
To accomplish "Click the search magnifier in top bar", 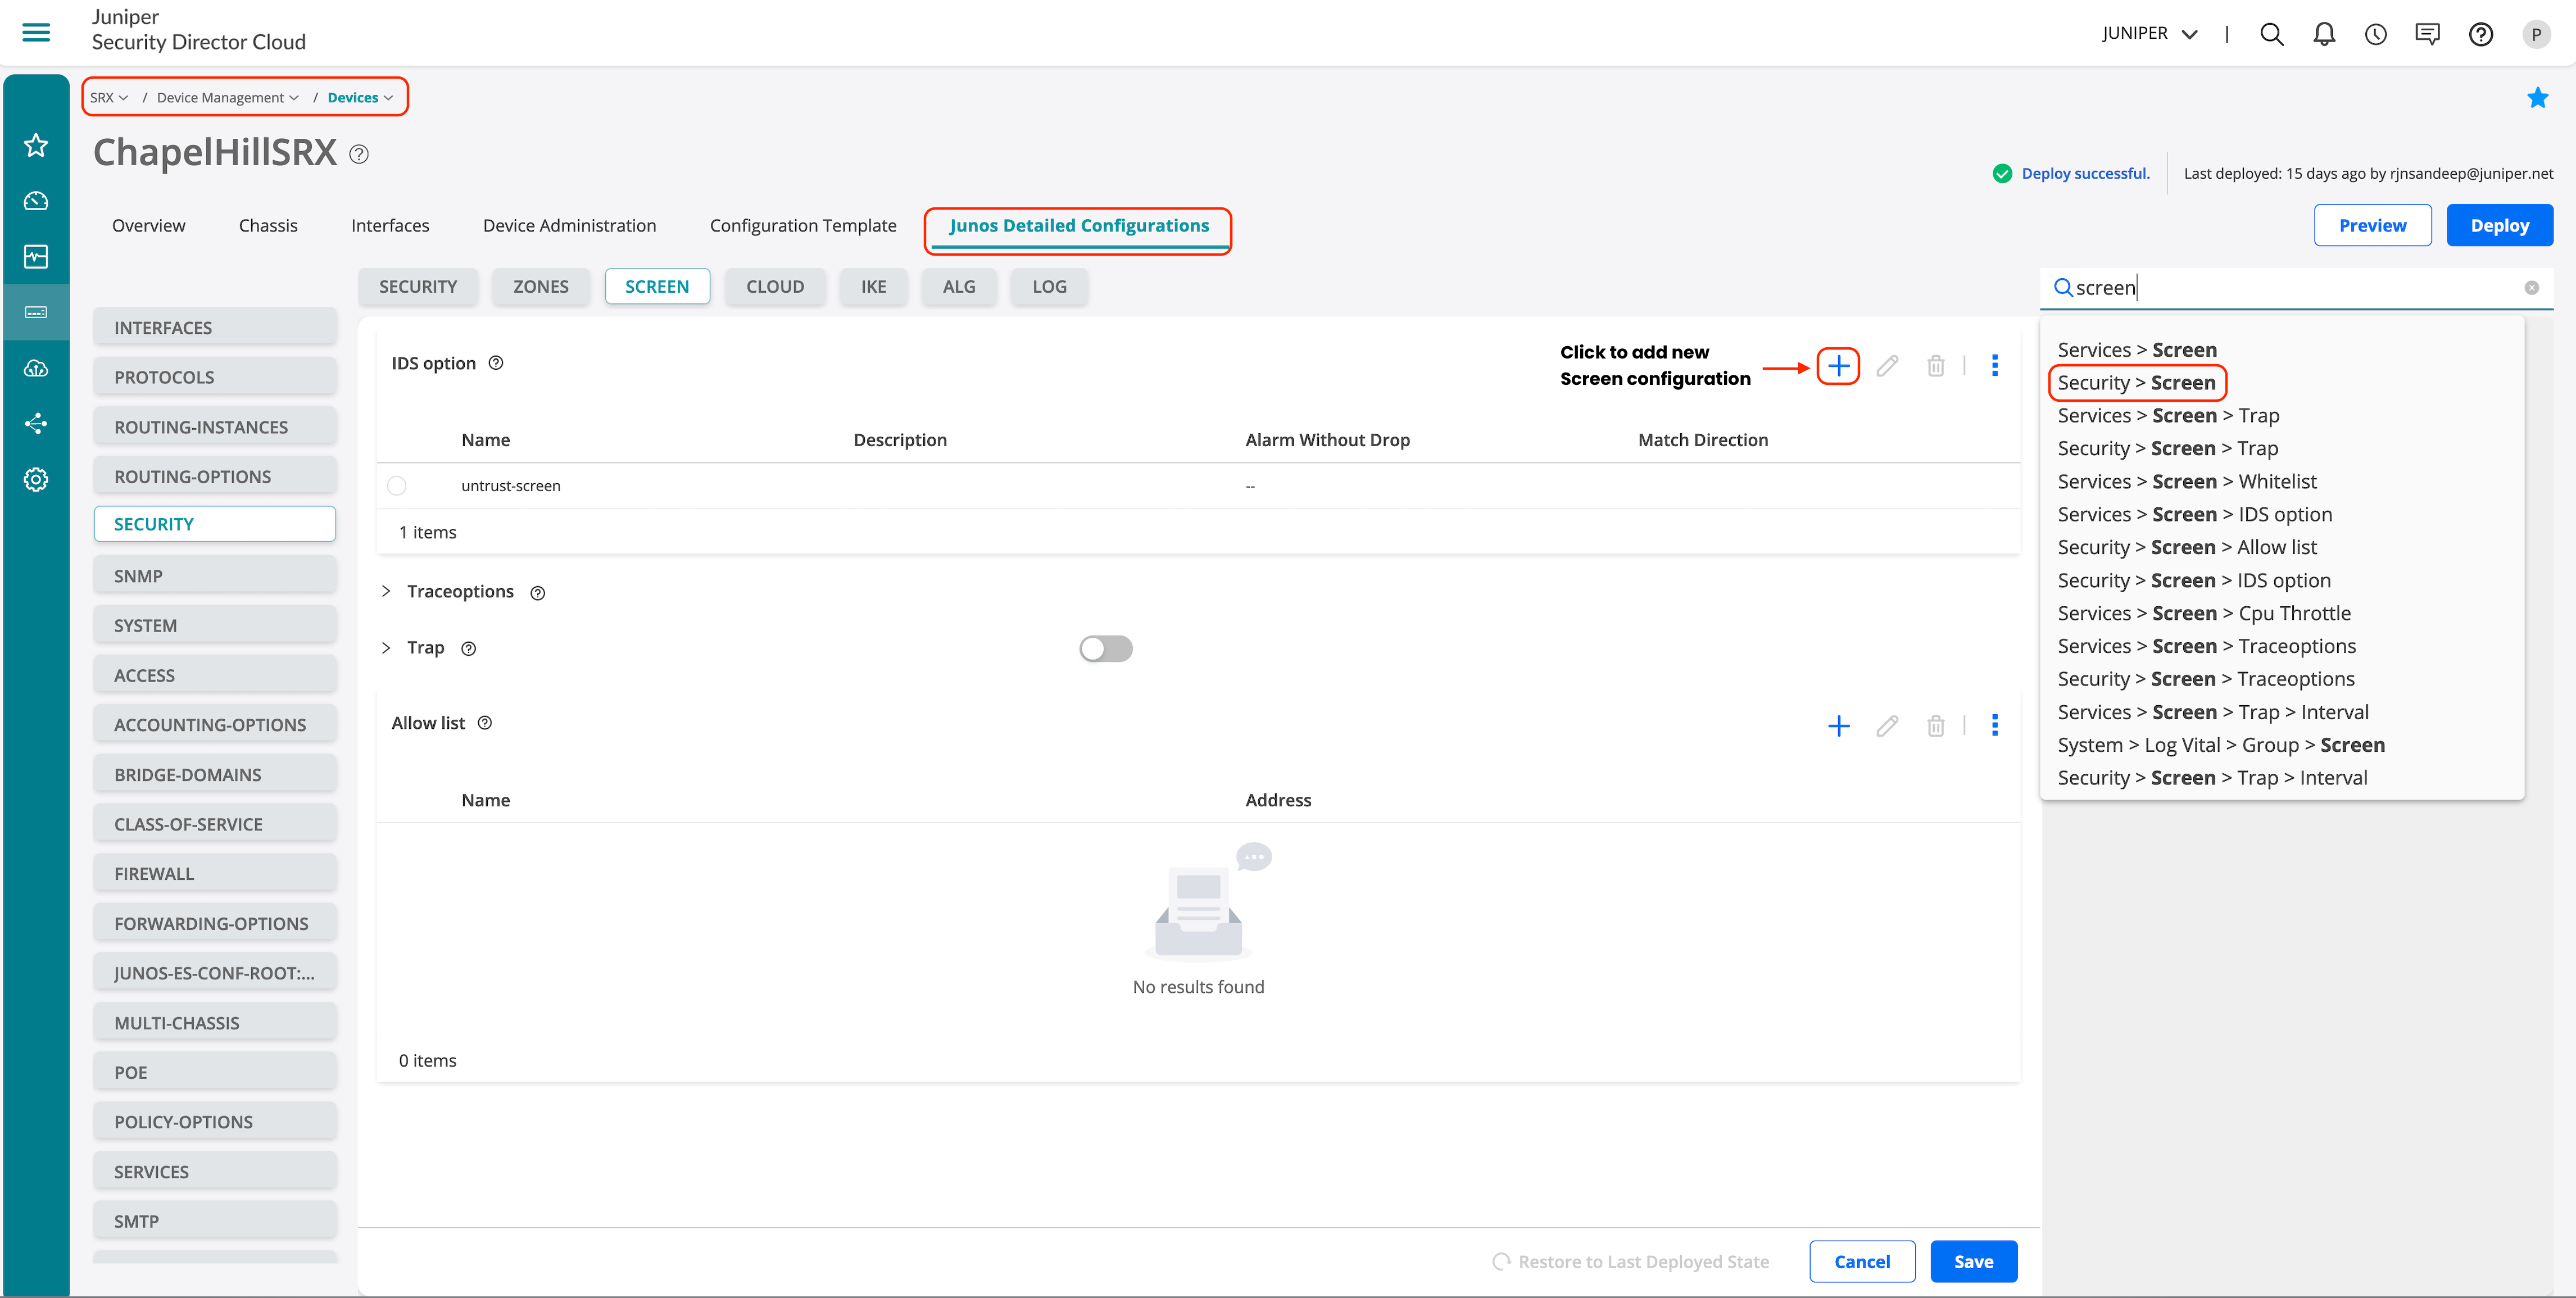I will (x=2271, y=34).
